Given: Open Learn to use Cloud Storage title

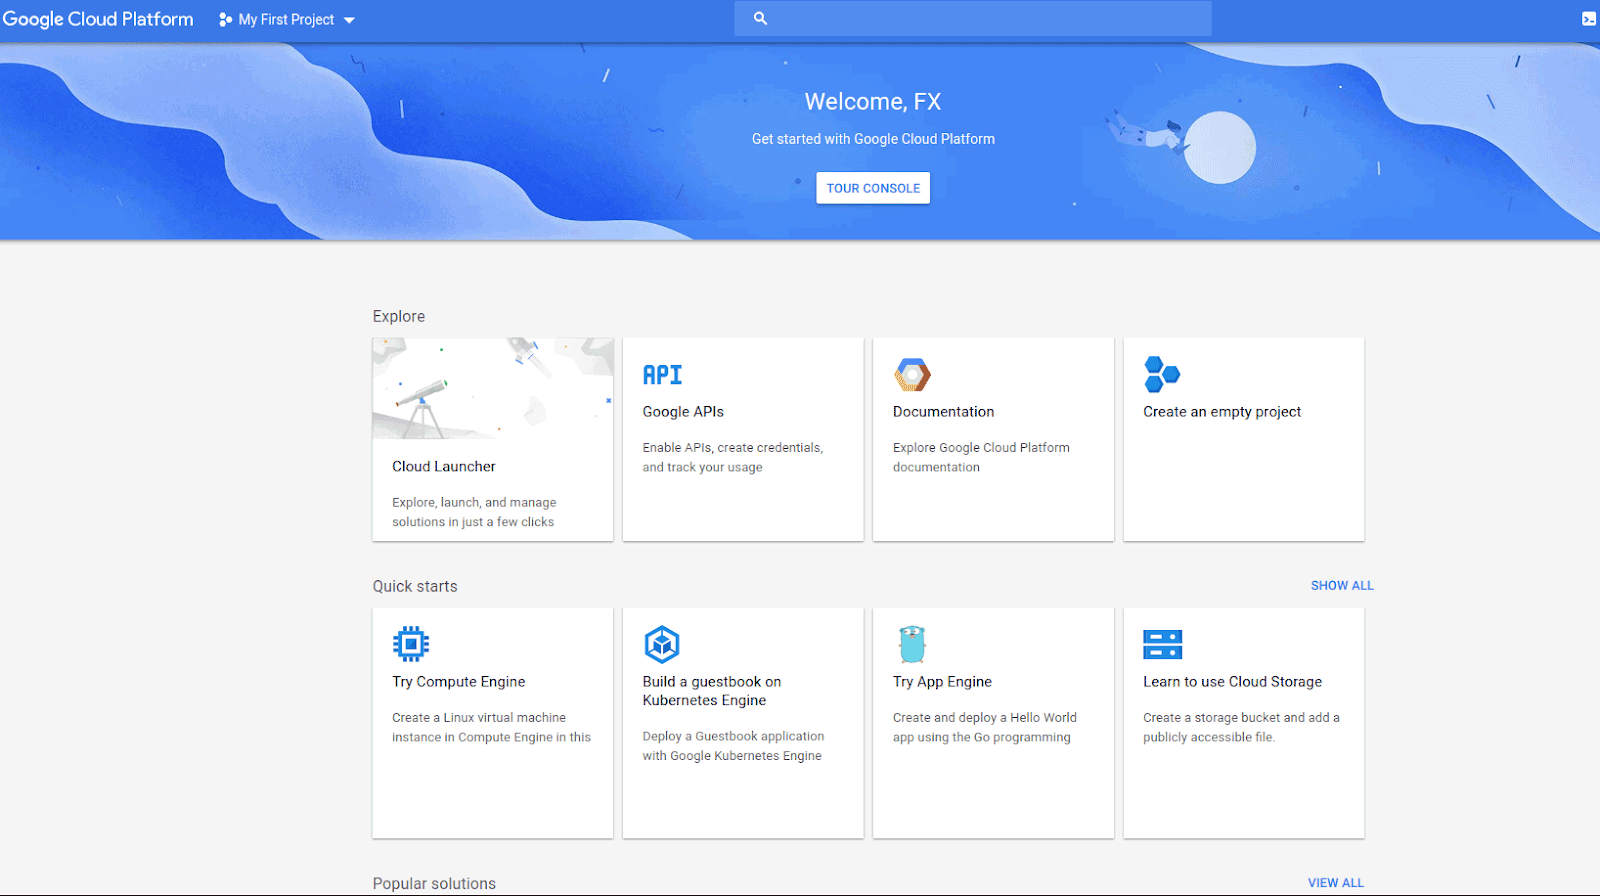Looking at the screenshot, I should tap(1232, 682).
